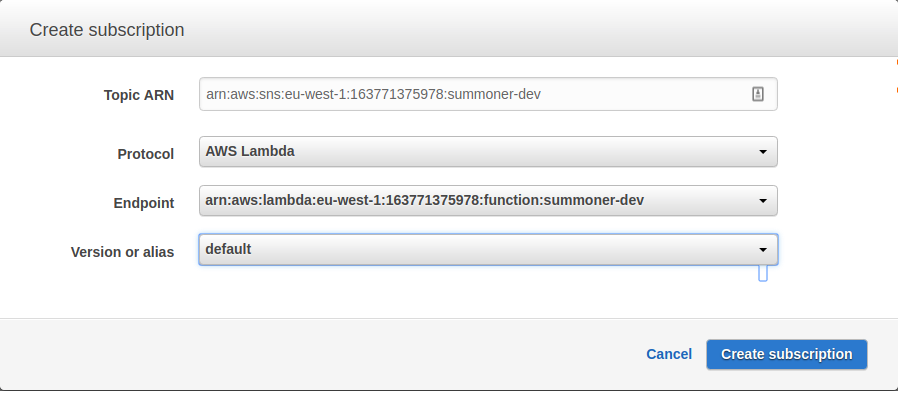Click the Version or alias label
Viewport: 905px width, 397px height.
(122, 252)
